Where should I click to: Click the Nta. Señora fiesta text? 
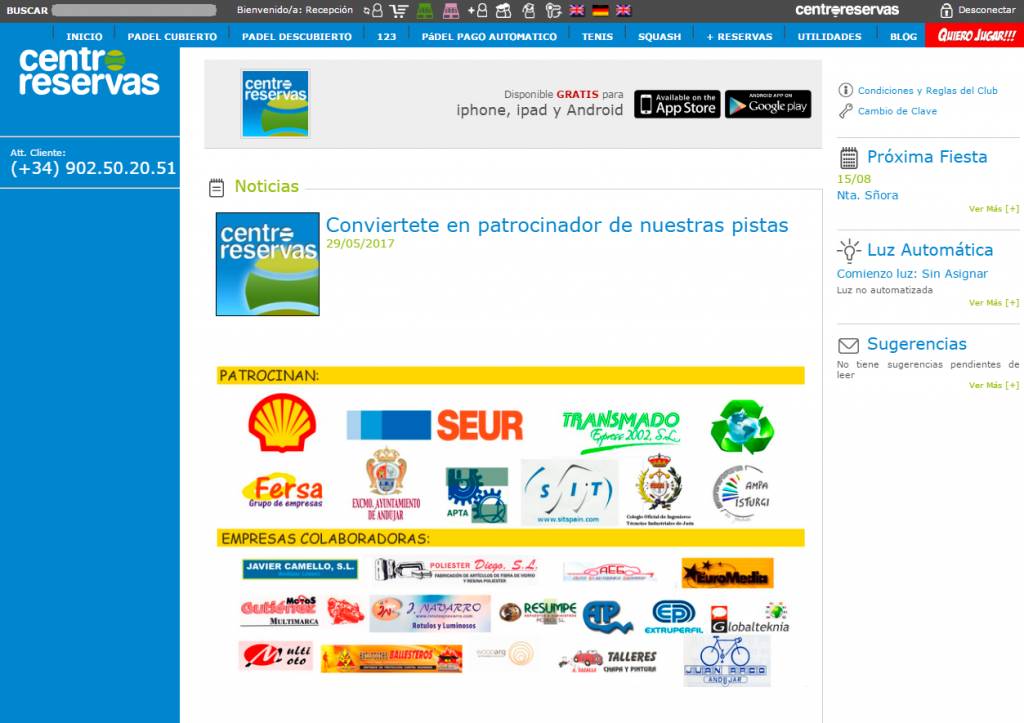[x=867, y=195]
